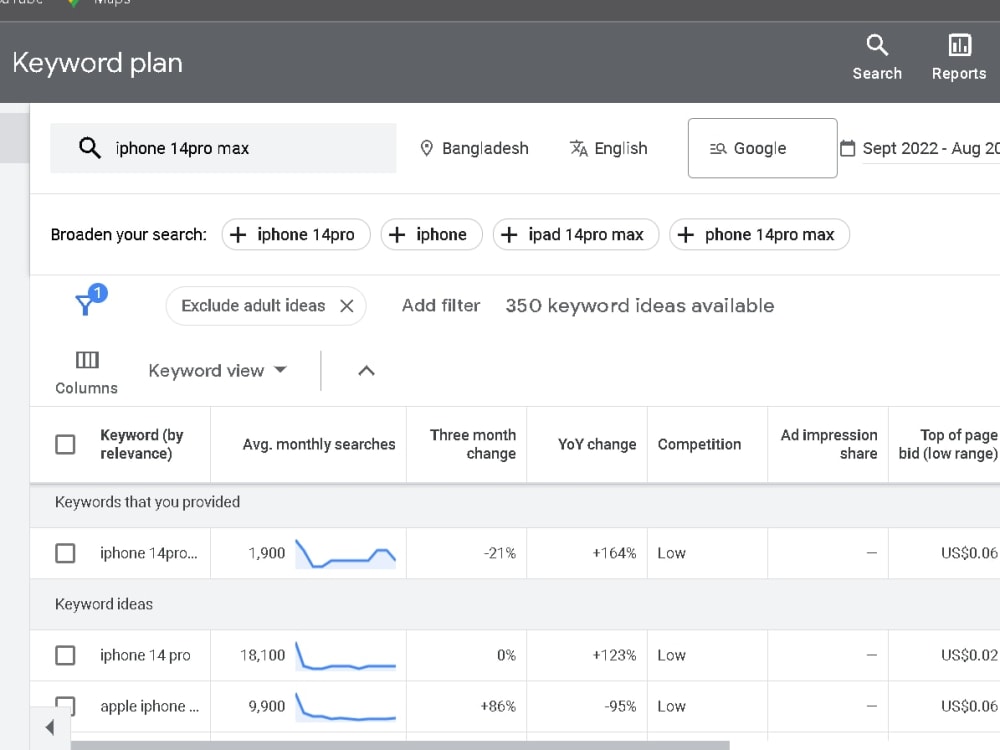Check the iphone 14 pro keyword checkbox

coord(65,655)
